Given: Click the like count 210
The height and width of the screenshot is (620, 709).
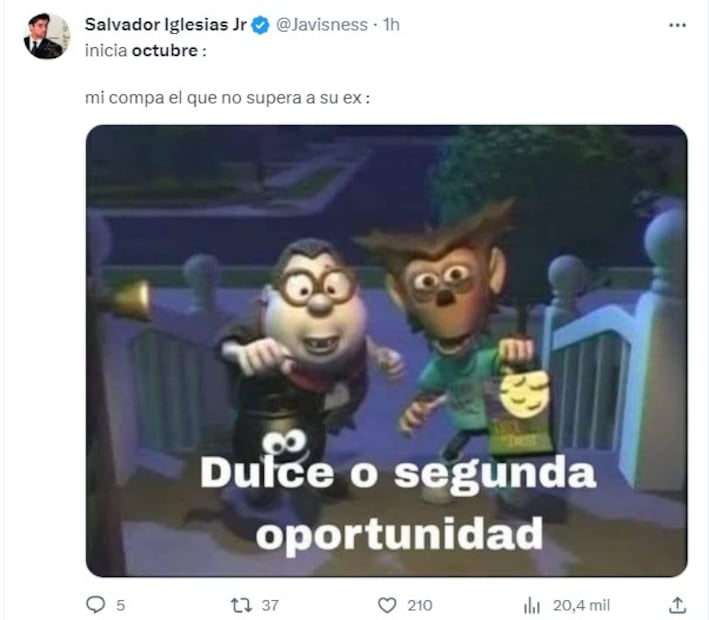Looking at the screenshot, I should [420, 605].
